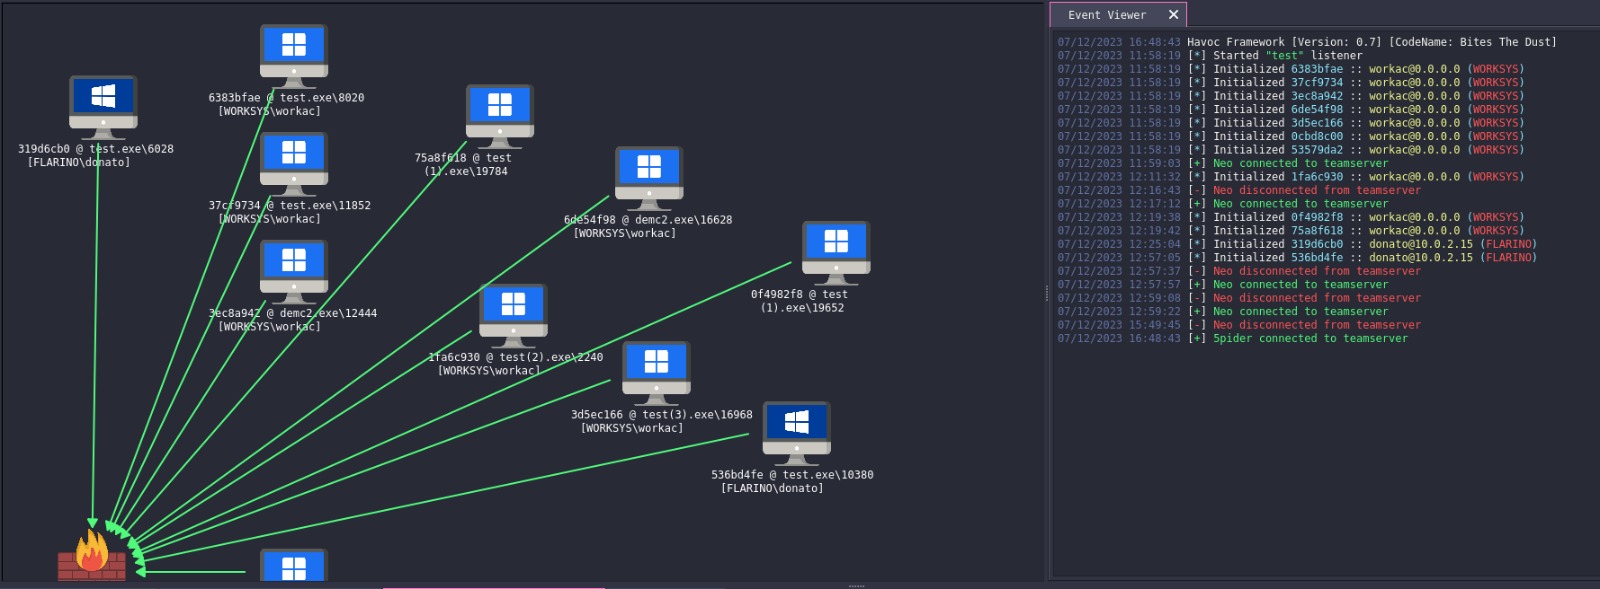Click the Initialized 1fa6c930 log entry

(x=1291, y=177)
